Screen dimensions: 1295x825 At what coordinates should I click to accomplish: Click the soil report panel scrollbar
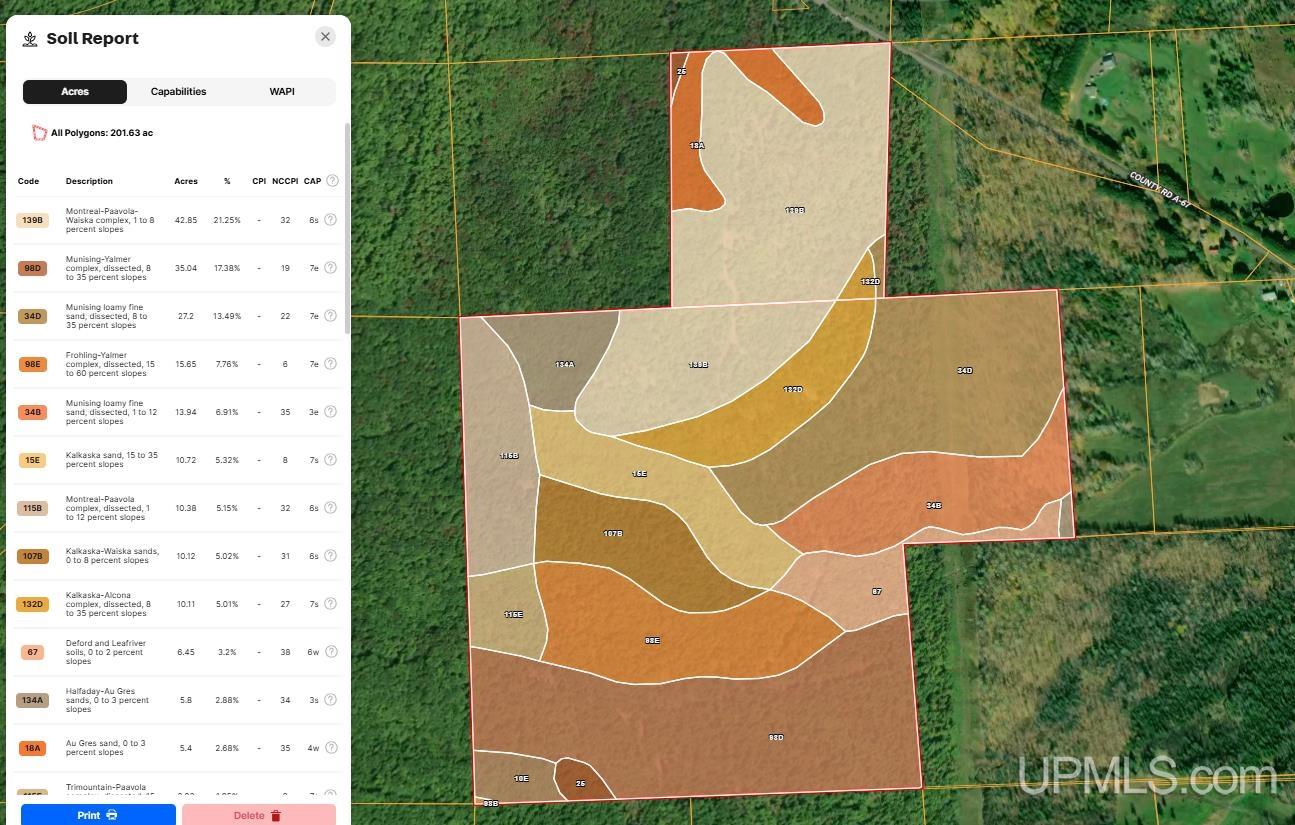[347, 230]
